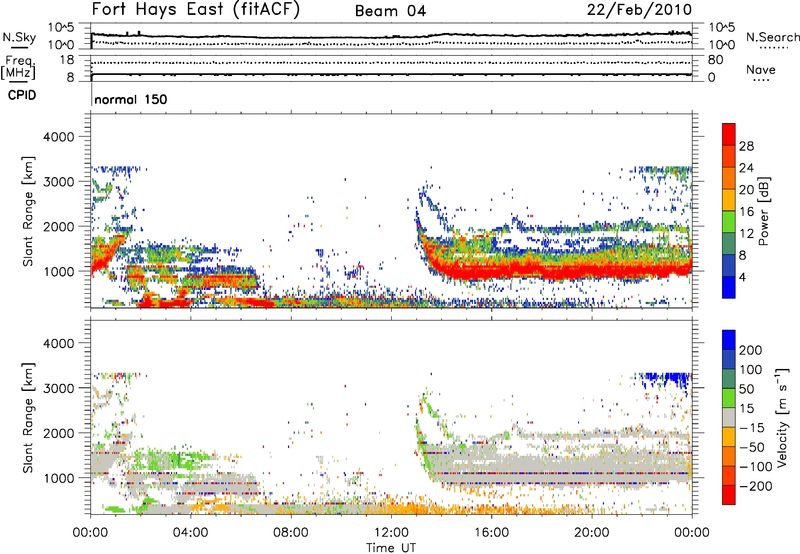Click the '12:00' time tick label

391,533
